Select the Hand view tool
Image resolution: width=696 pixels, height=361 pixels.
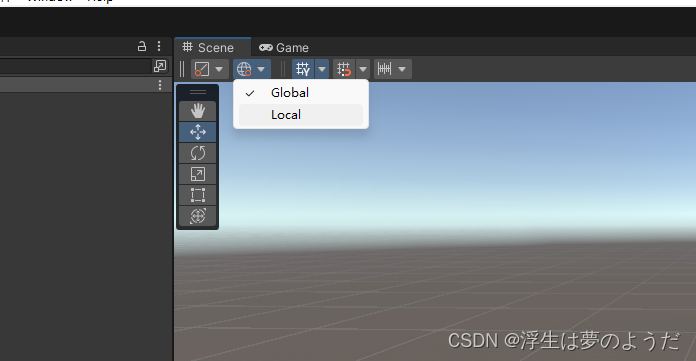click(198, 111)
